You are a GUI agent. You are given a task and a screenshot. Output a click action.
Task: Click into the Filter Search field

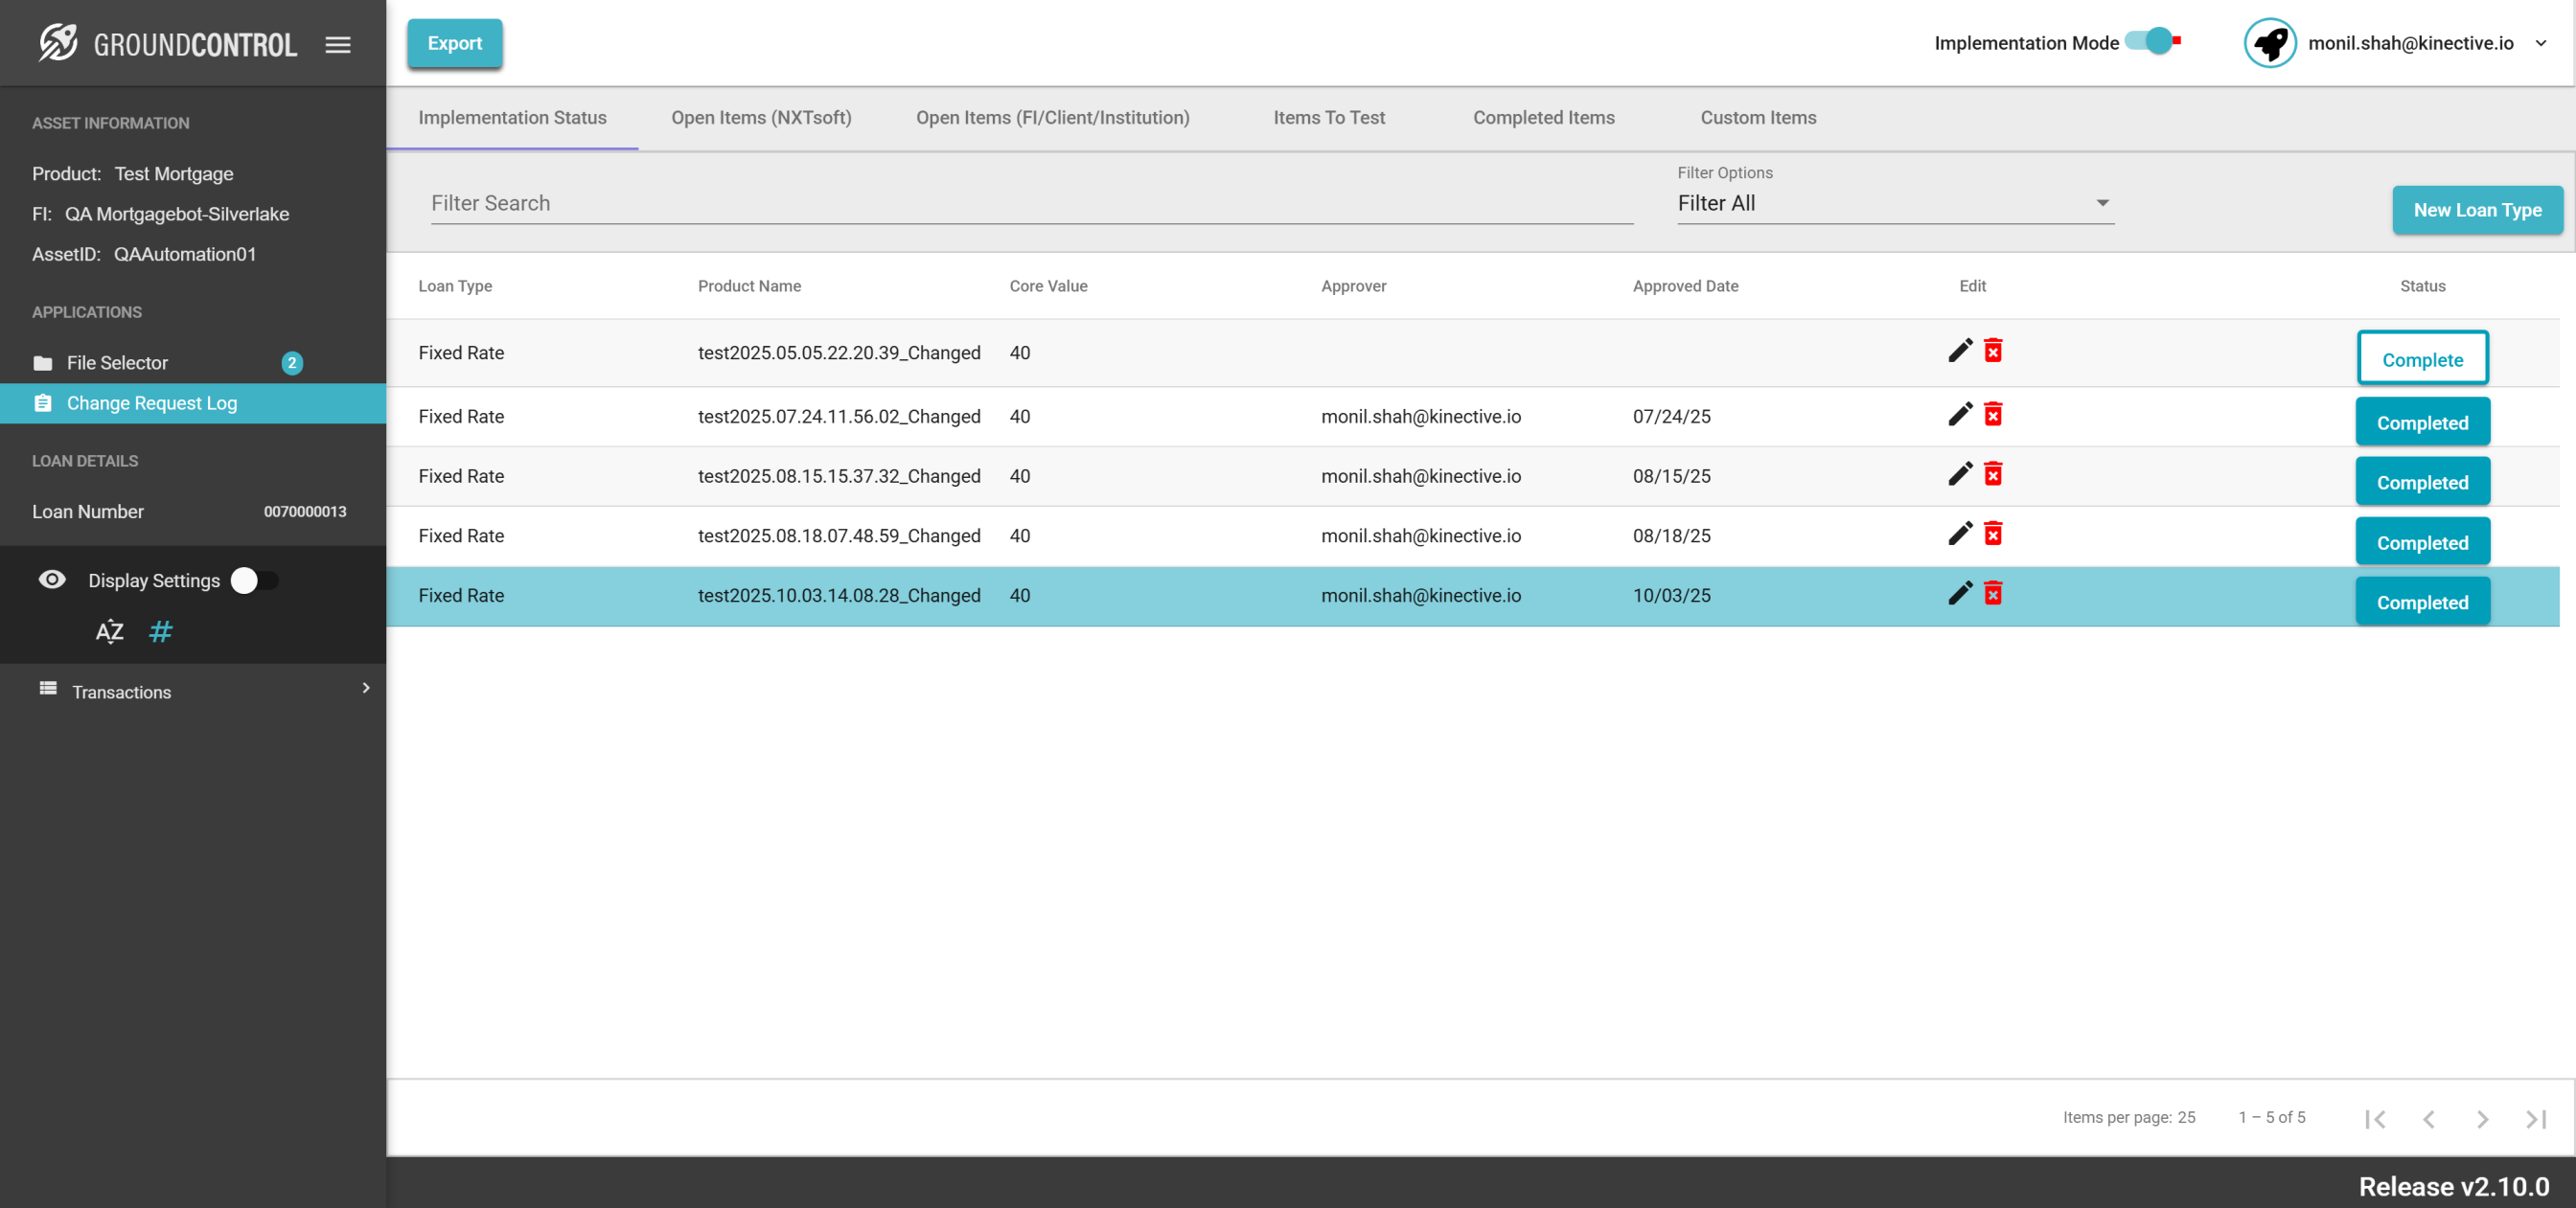click(x=1030, y=203)
